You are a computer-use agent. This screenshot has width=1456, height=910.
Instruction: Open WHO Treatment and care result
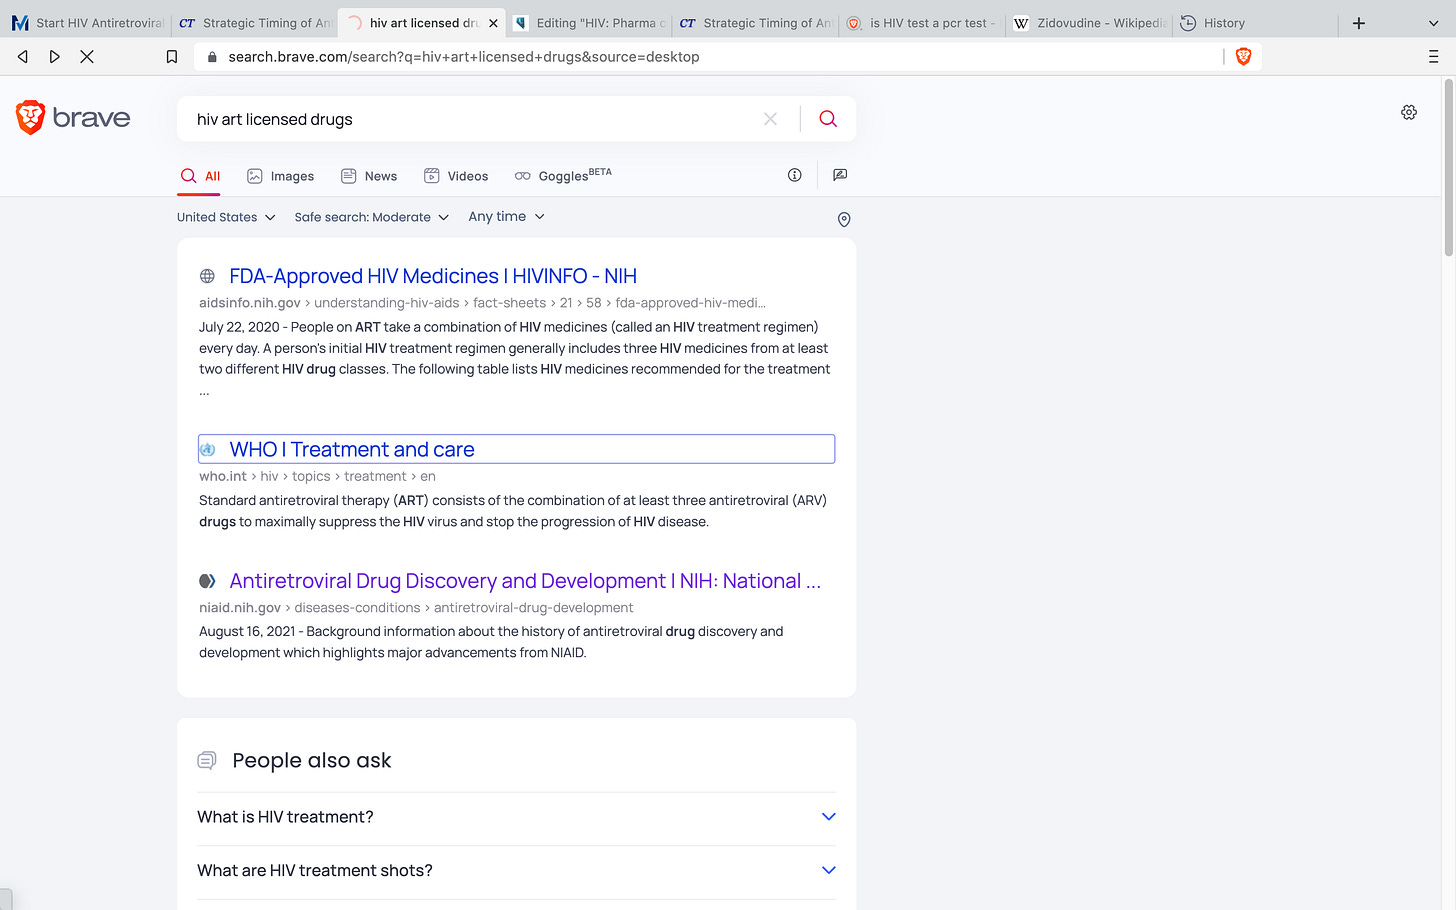[352, 450]
